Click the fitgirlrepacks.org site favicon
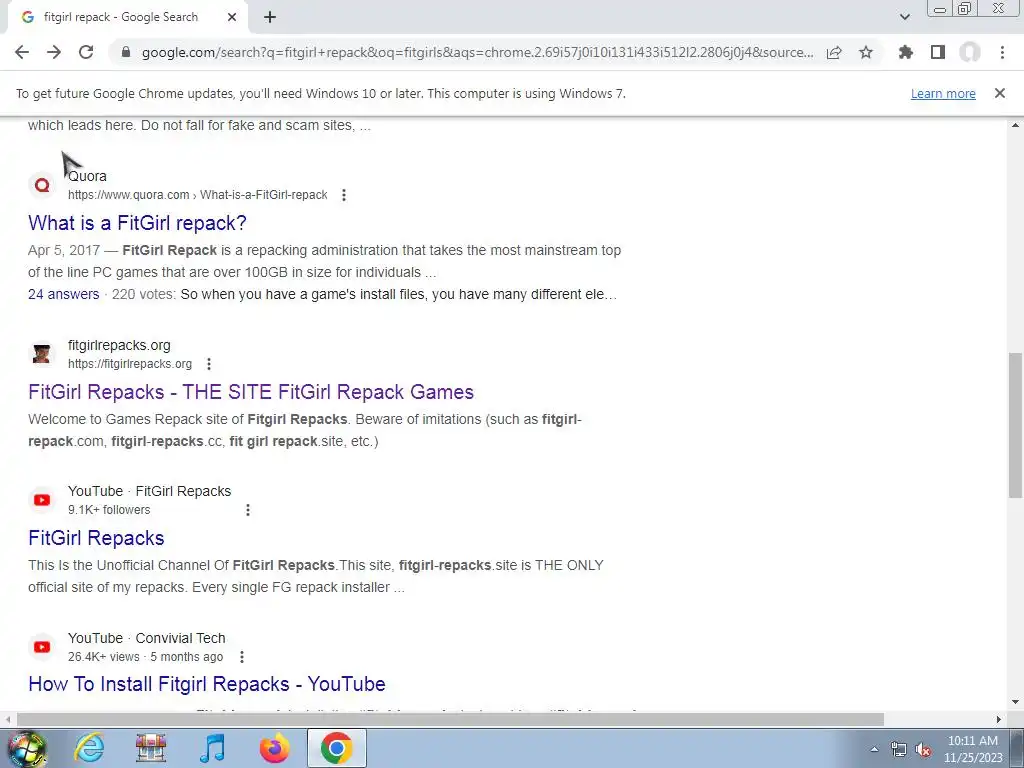The image size is (1024, 768). (42, 354)
